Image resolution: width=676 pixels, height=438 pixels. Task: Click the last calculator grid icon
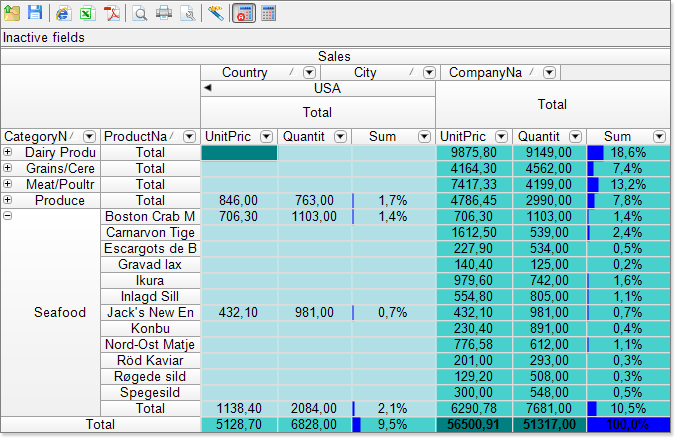268,13
